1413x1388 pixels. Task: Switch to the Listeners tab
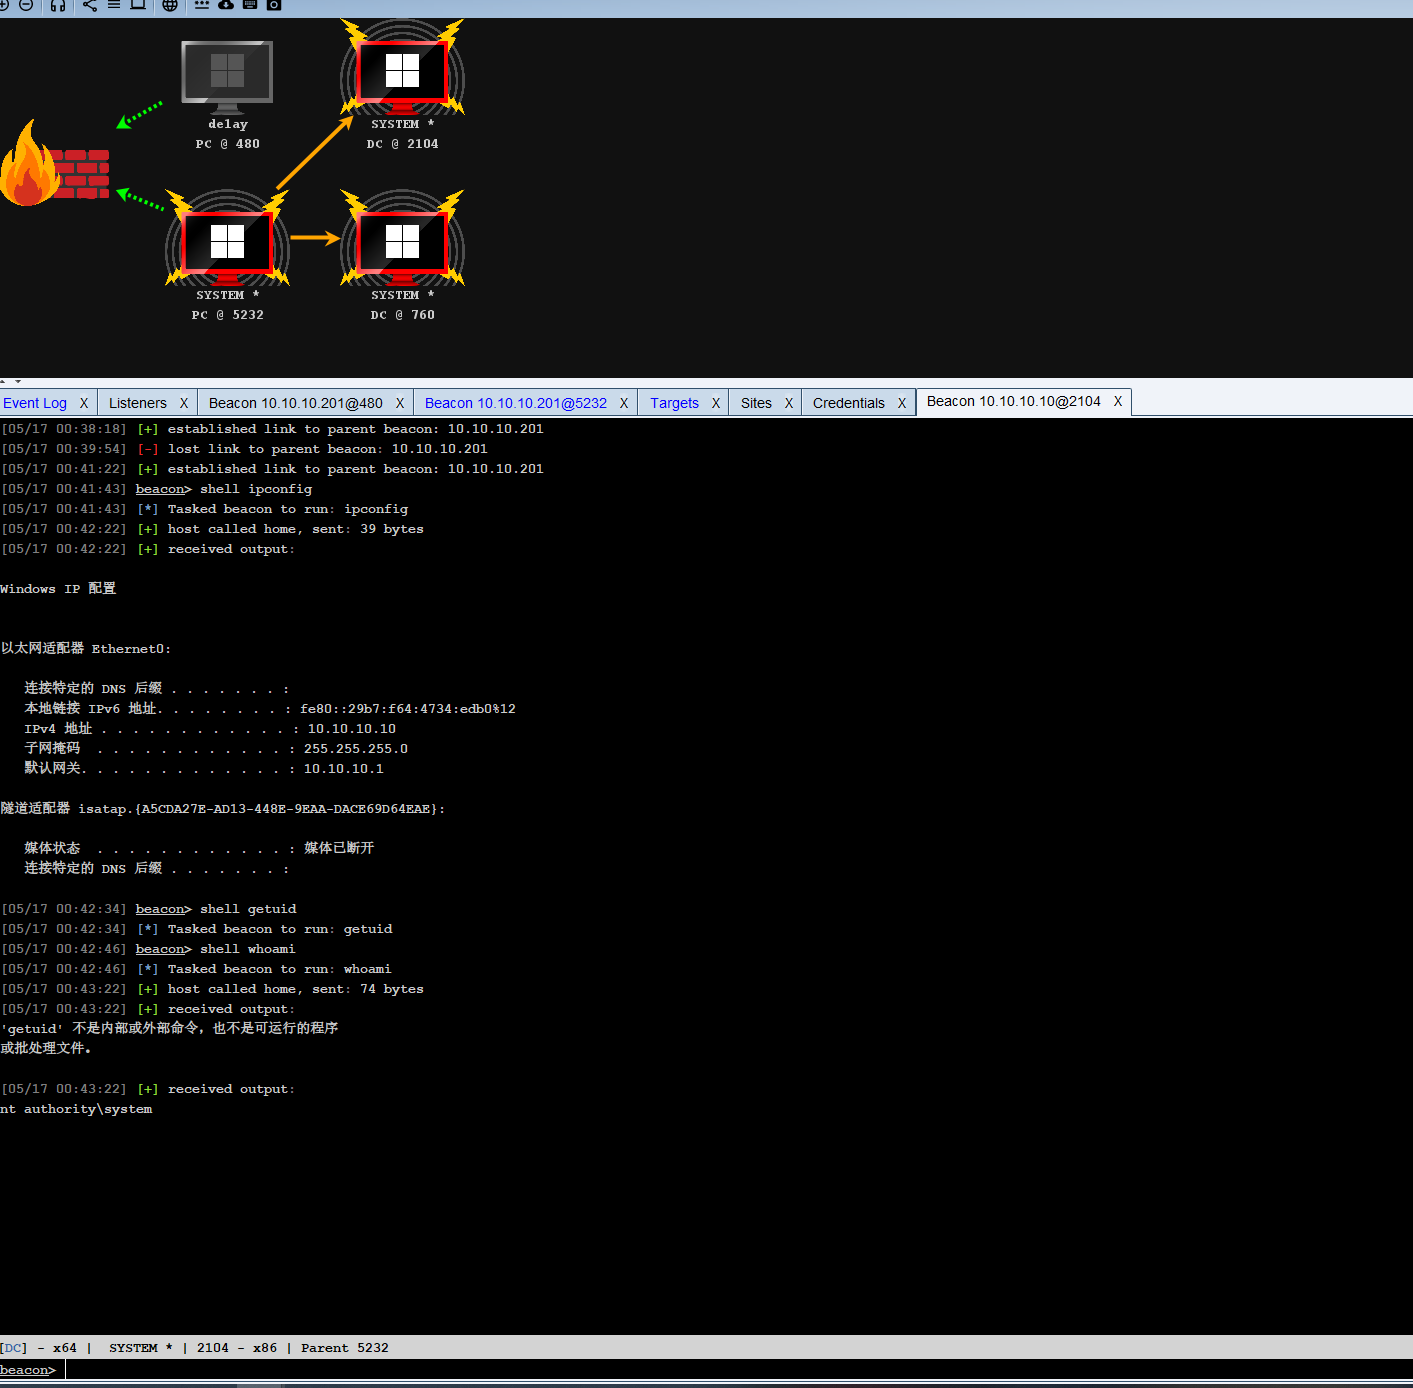138,403
